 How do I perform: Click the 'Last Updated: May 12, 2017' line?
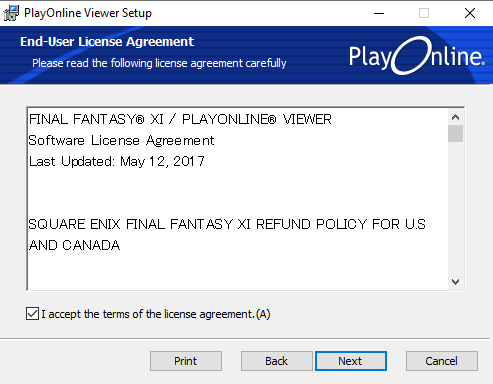coord(117,162)
